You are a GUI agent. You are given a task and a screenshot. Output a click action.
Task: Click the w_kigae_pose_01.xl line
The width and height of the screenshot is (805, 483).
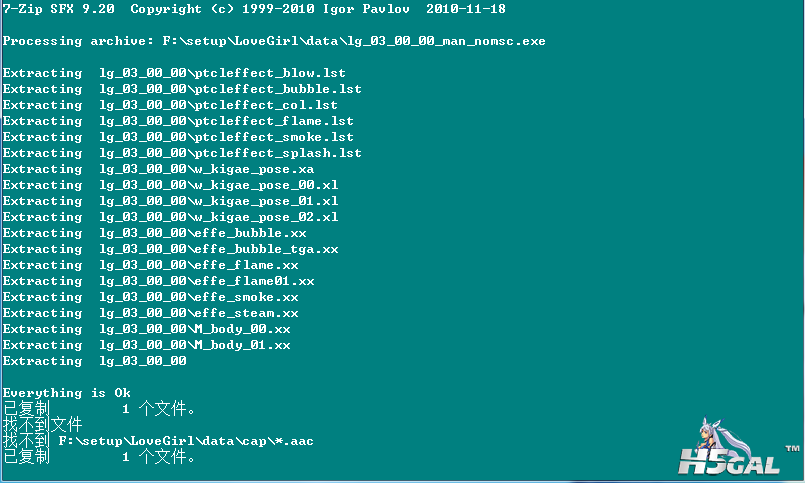pos(170,201)
